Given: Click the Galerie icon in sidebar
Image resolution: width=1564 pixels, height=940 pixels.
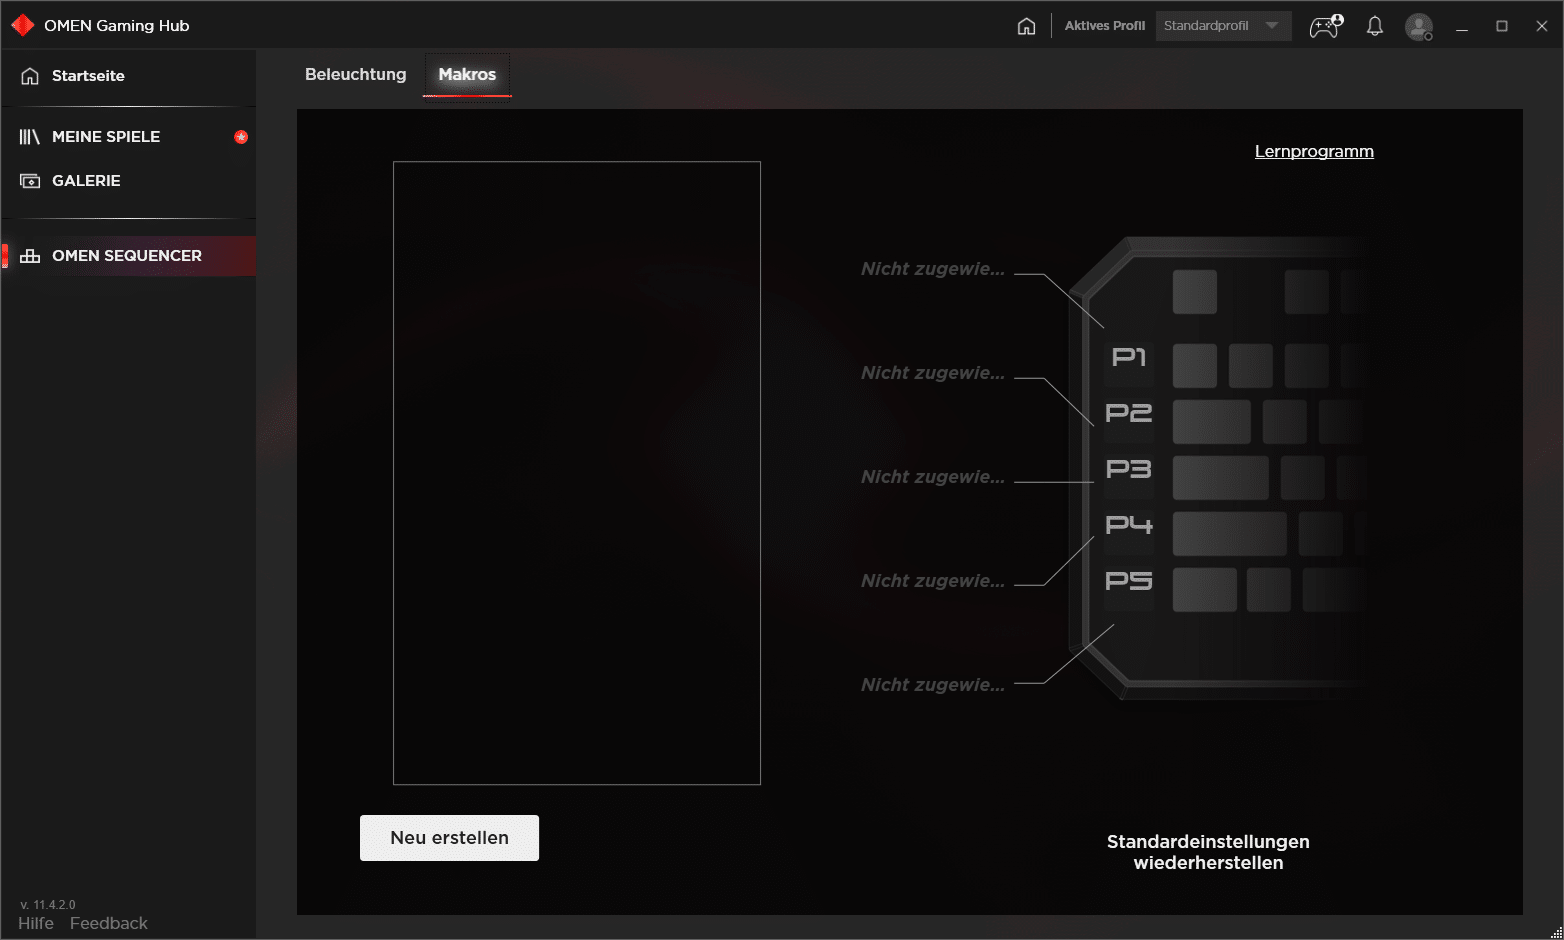Looking at the screenshot, I should [30, 181].
